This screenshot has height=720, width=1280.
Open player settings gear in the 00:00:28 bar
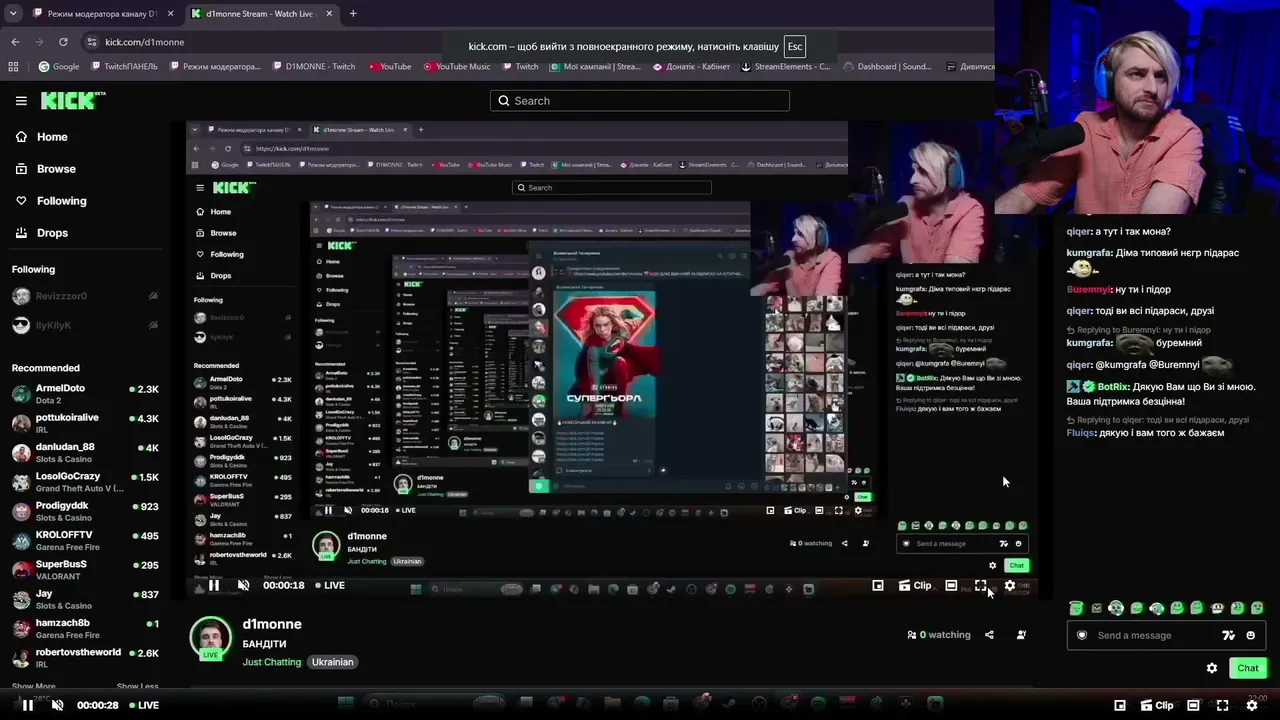coord(1251,705)
